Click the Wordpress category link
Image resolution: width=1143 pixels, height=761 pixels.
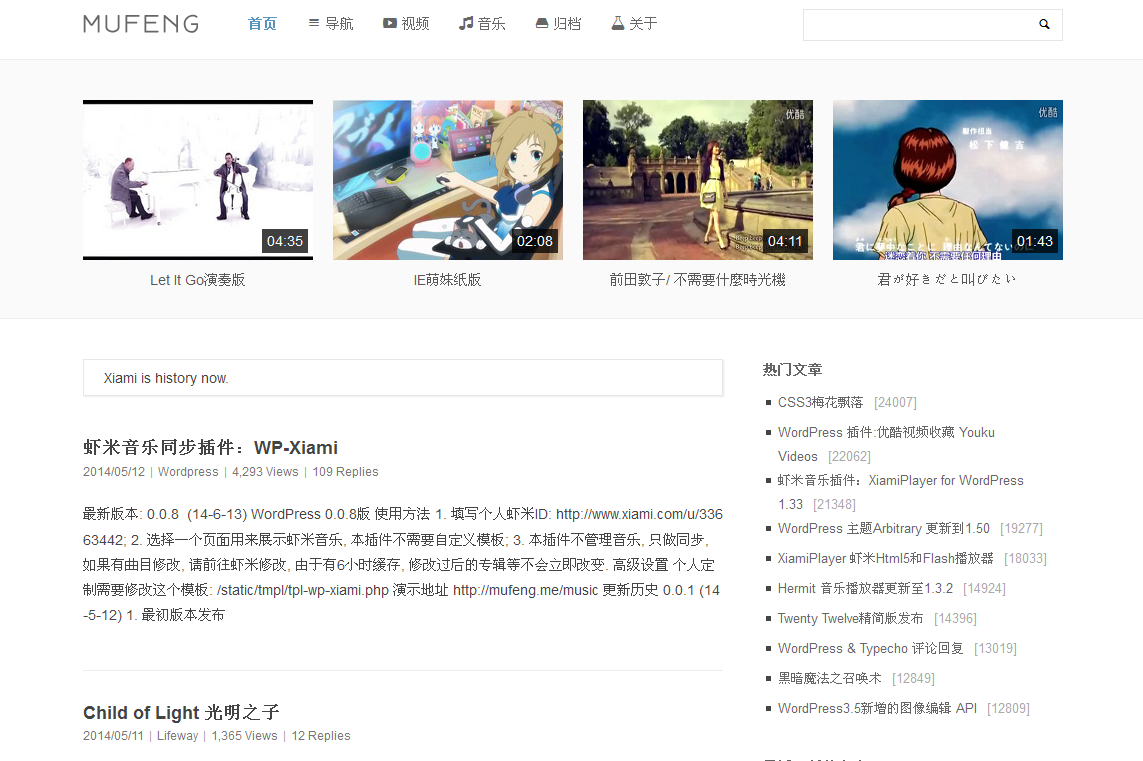[x=188, y=472]
